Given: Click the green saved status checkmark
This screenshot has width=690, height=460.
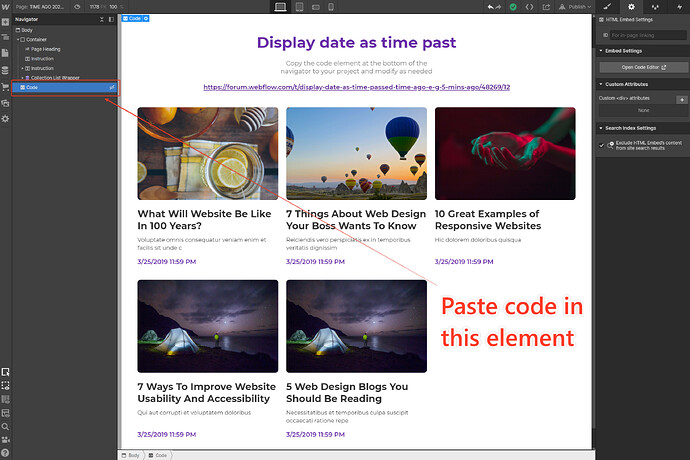Looking at the screenshot, I should (513, 7).
